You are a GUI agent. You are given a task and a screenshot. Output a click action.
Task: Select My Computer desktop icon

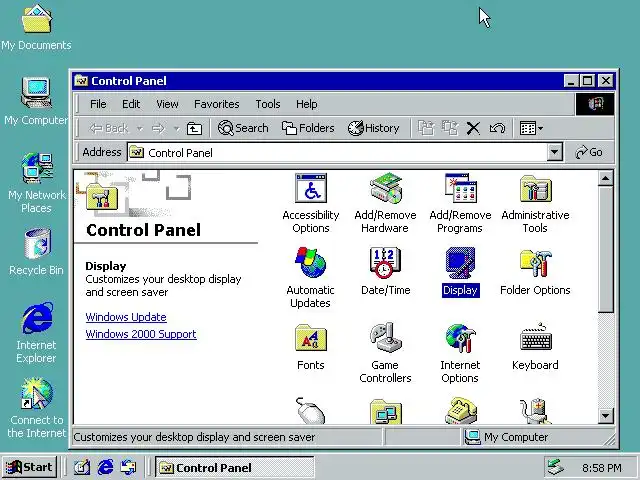coord(36,101)
